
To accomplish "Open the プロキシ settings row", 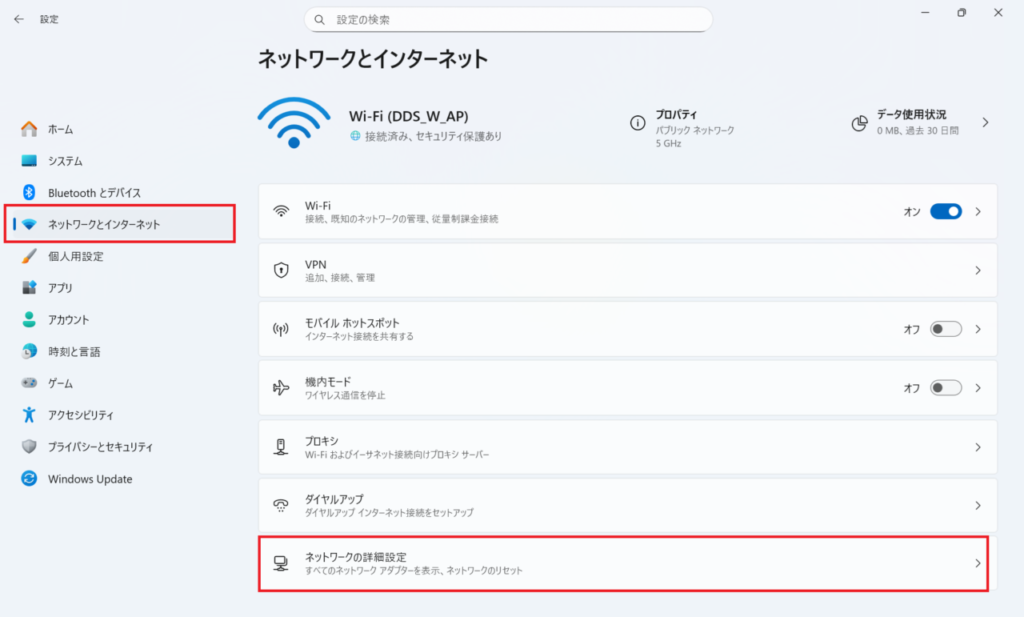I will (x=620, y=447).
